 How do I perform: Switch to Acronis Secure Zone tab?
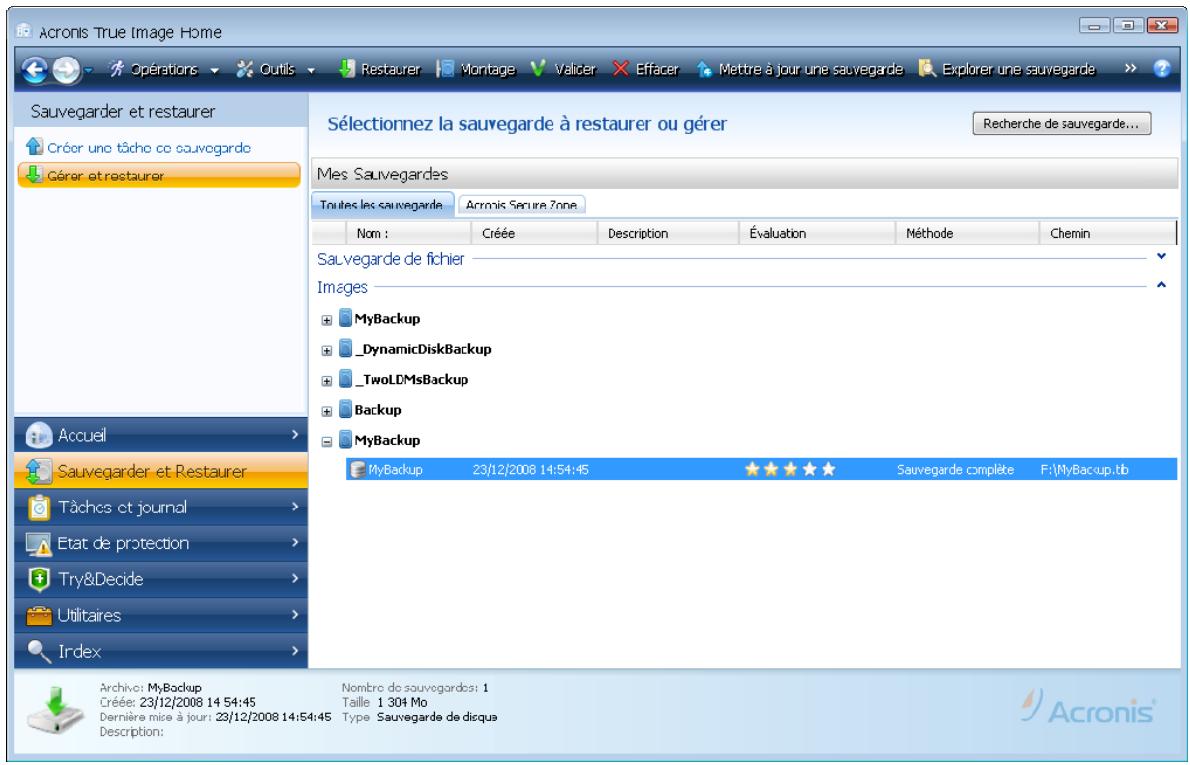[521, 205]
